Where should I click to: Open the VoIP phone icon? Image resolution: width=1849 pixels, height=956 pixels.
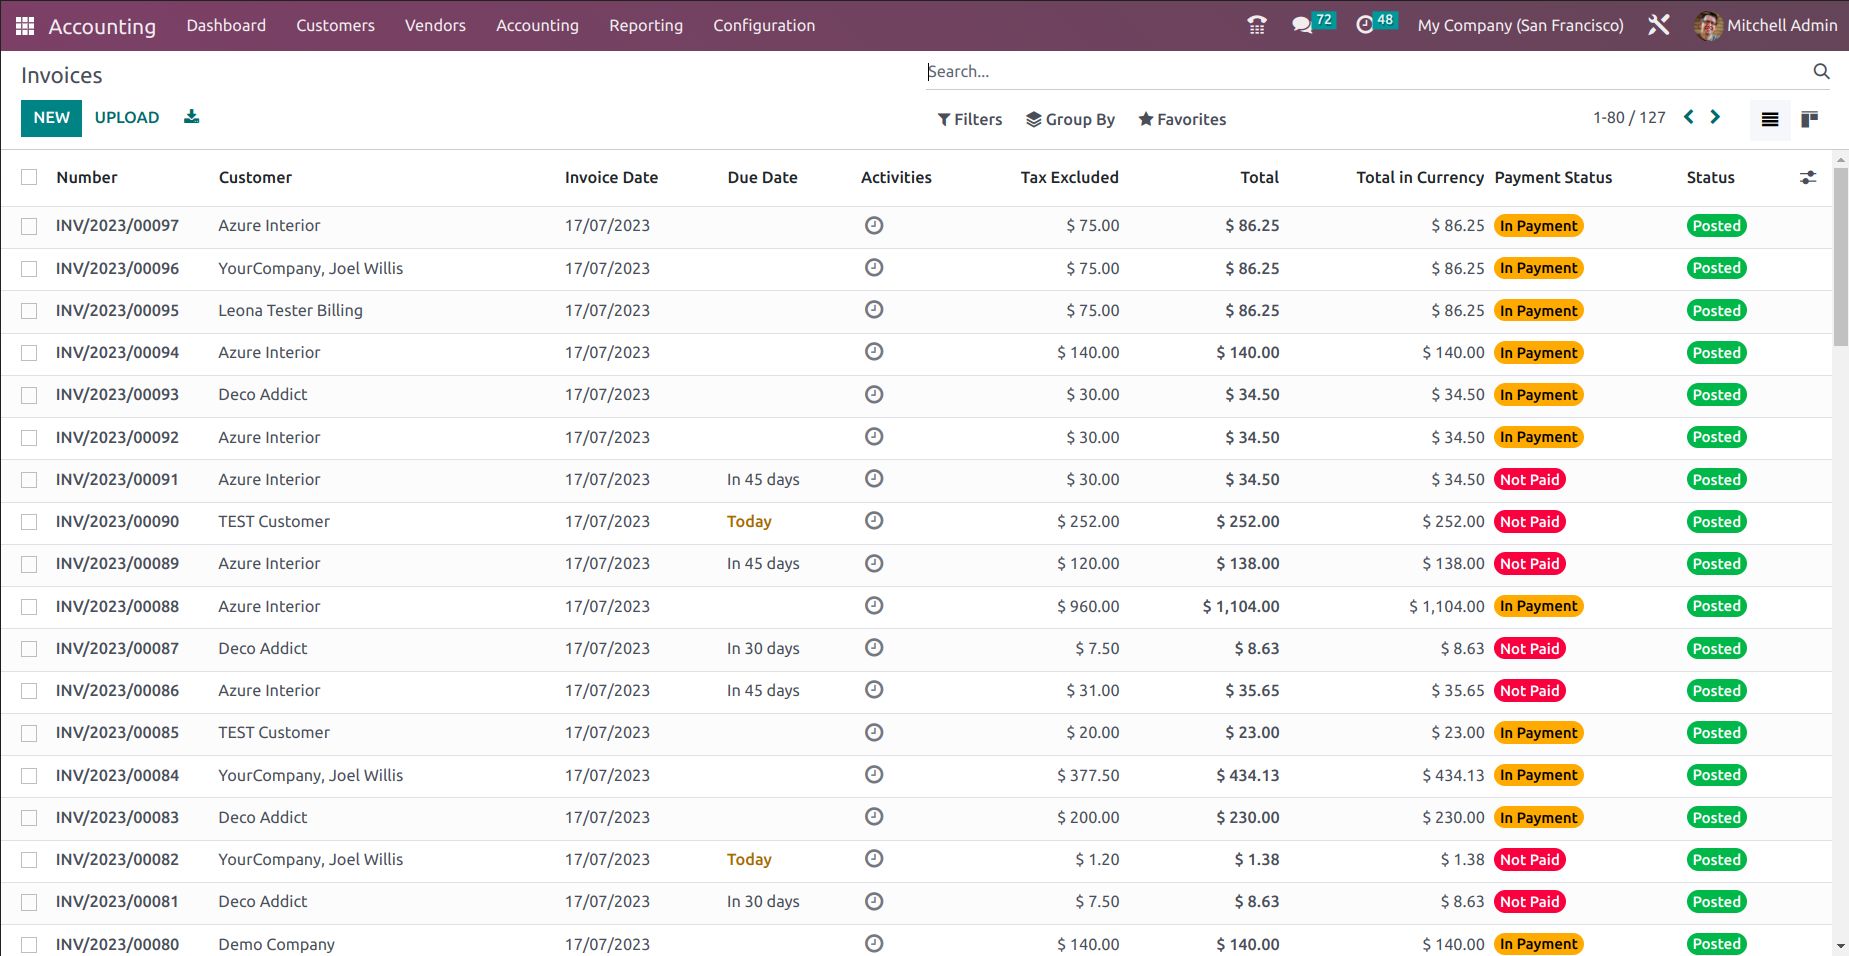[x=1257, y=25]
